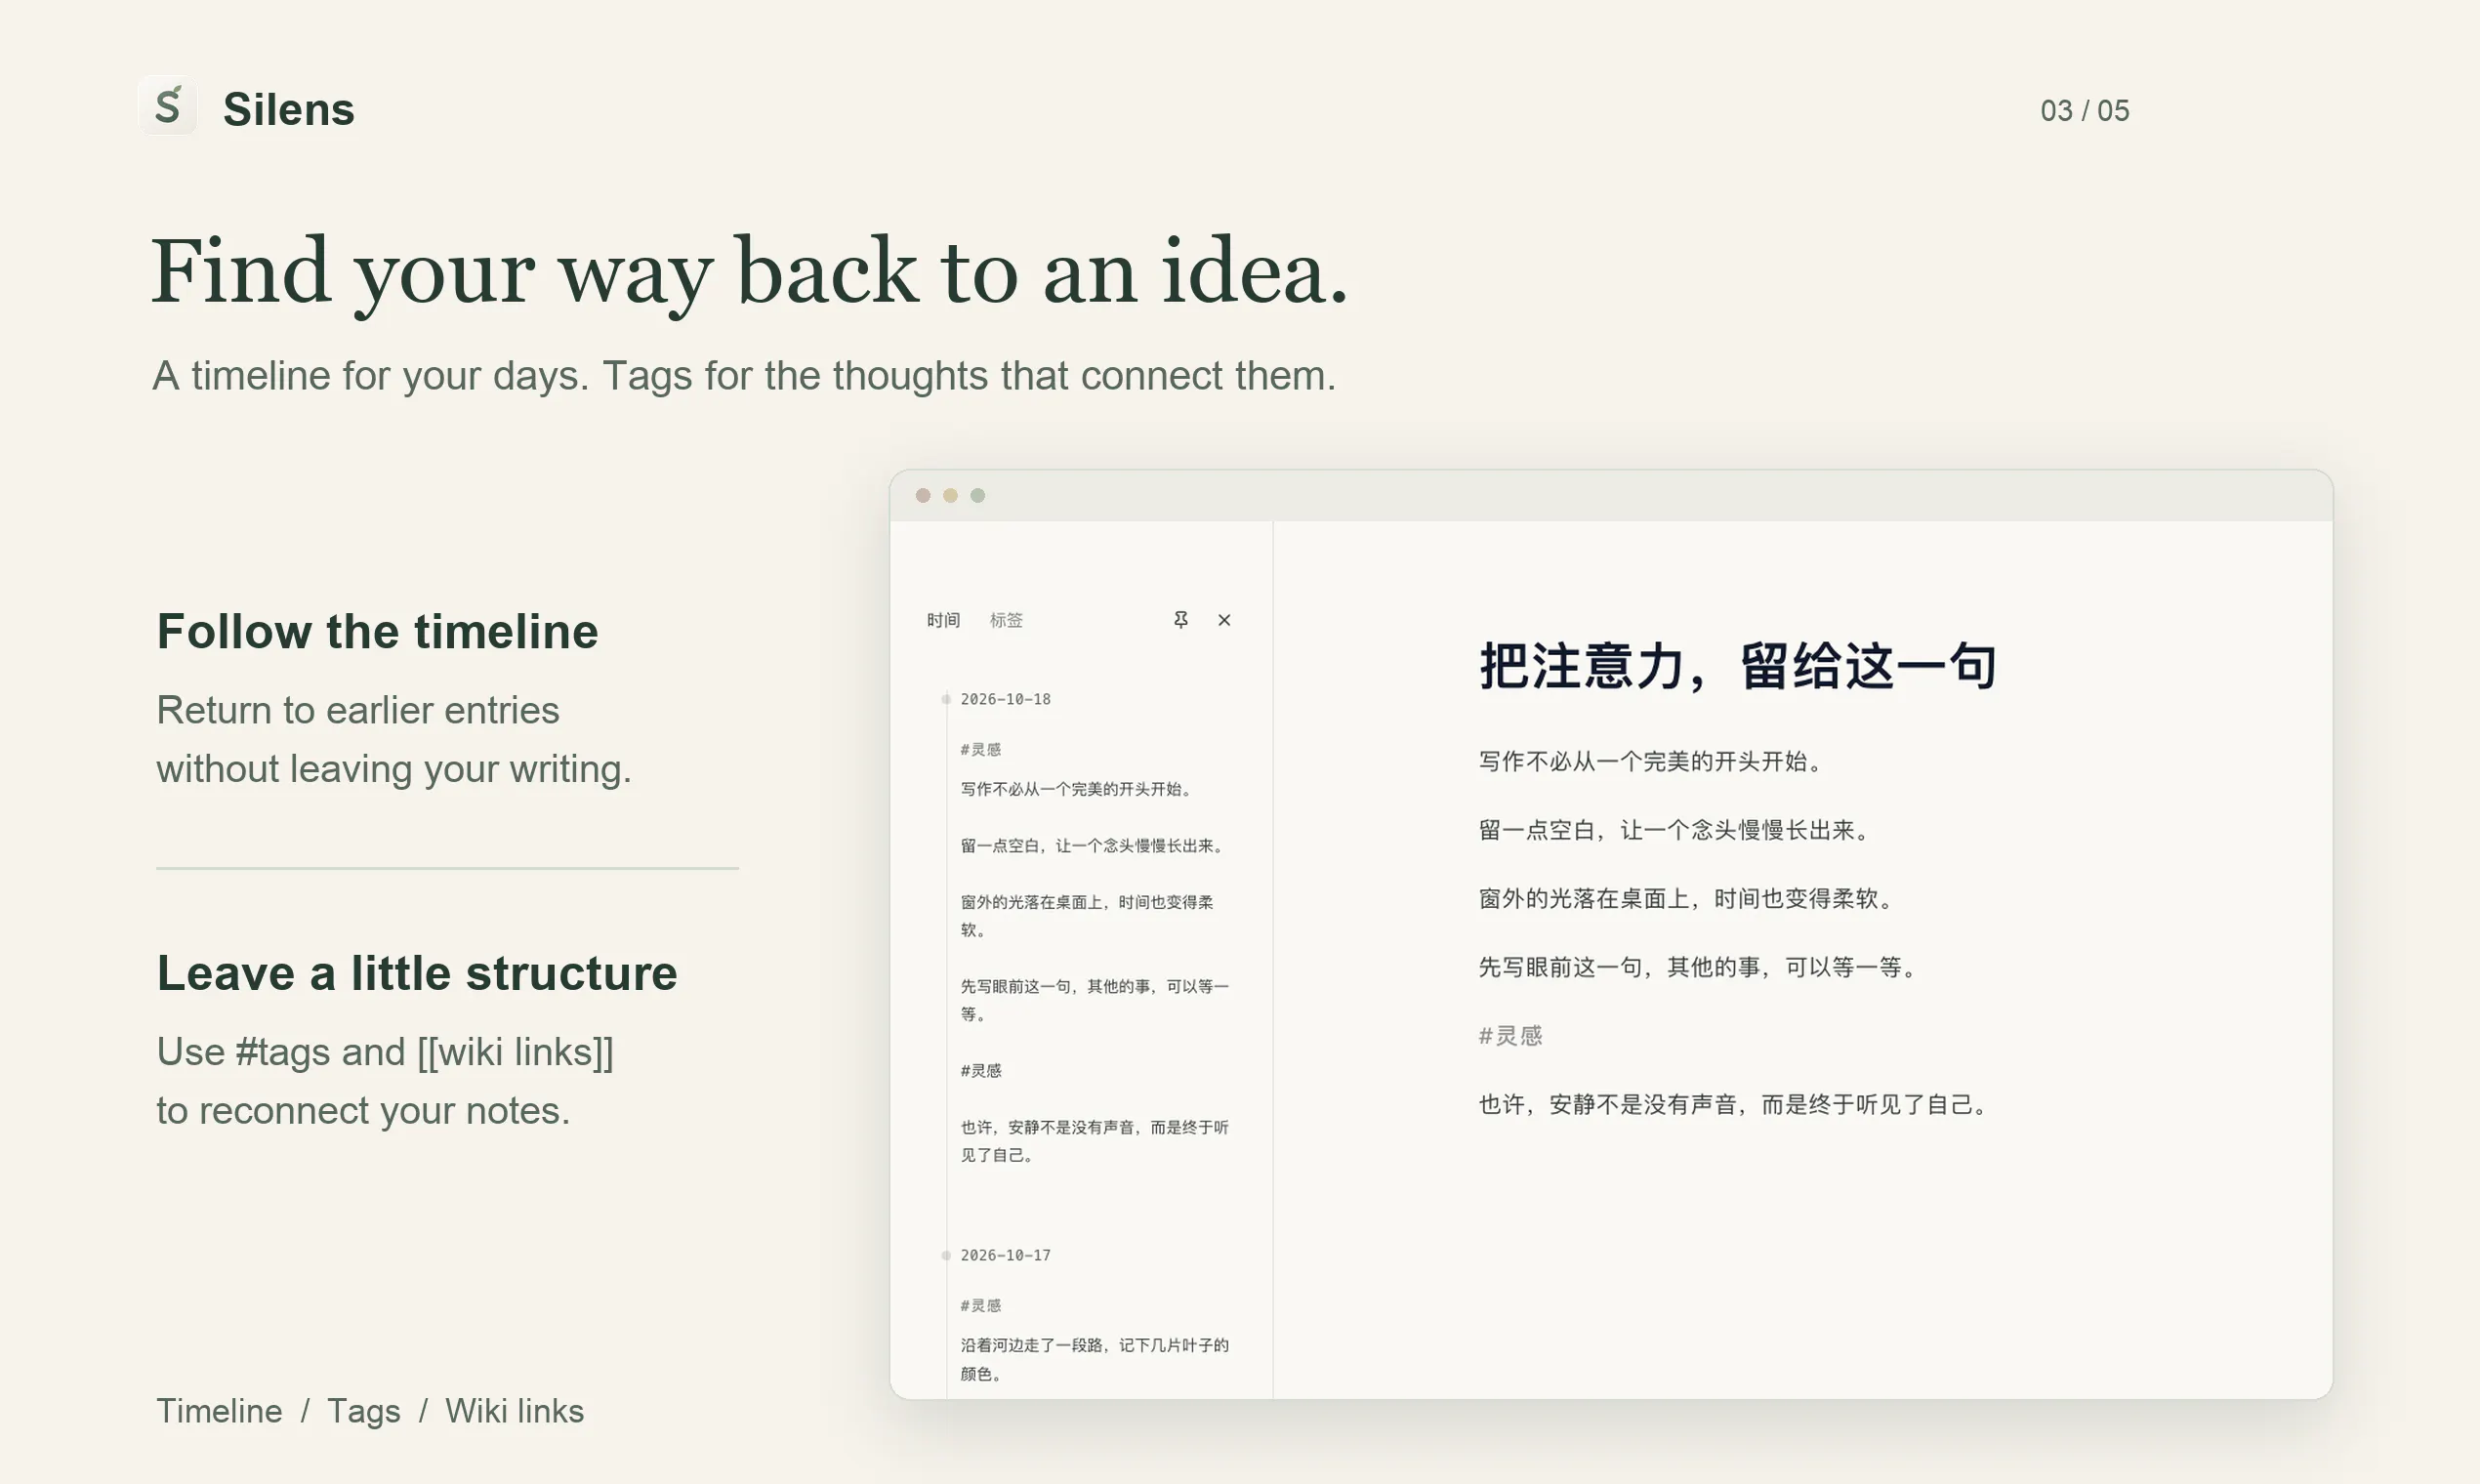Click Wiki links in the footer keywords
The width and height of the screenshot is (2480, 1484).
point(514,1411)
